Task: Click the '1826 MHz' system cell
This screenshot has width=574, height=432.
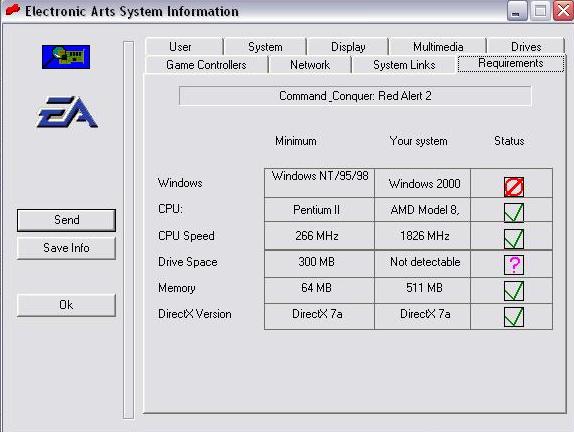Action: (423, 236)
